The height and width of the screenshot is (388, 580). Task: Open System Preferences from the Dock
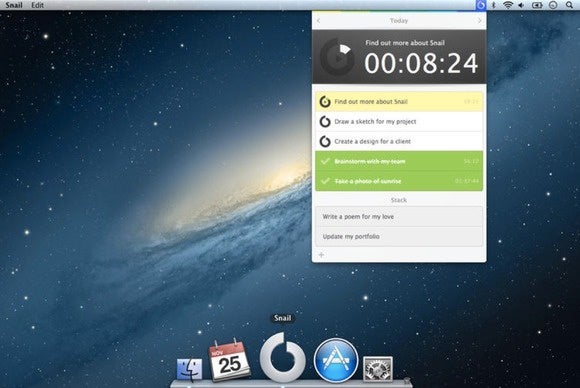[378, 369]
